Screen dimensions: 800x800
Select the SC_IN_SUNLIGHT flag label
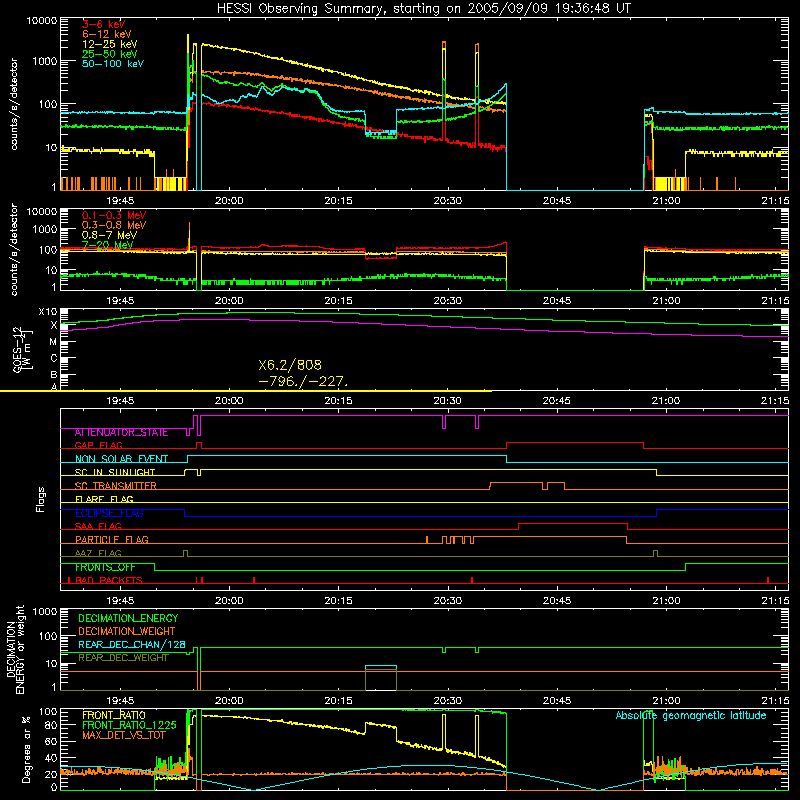point(115,472)
